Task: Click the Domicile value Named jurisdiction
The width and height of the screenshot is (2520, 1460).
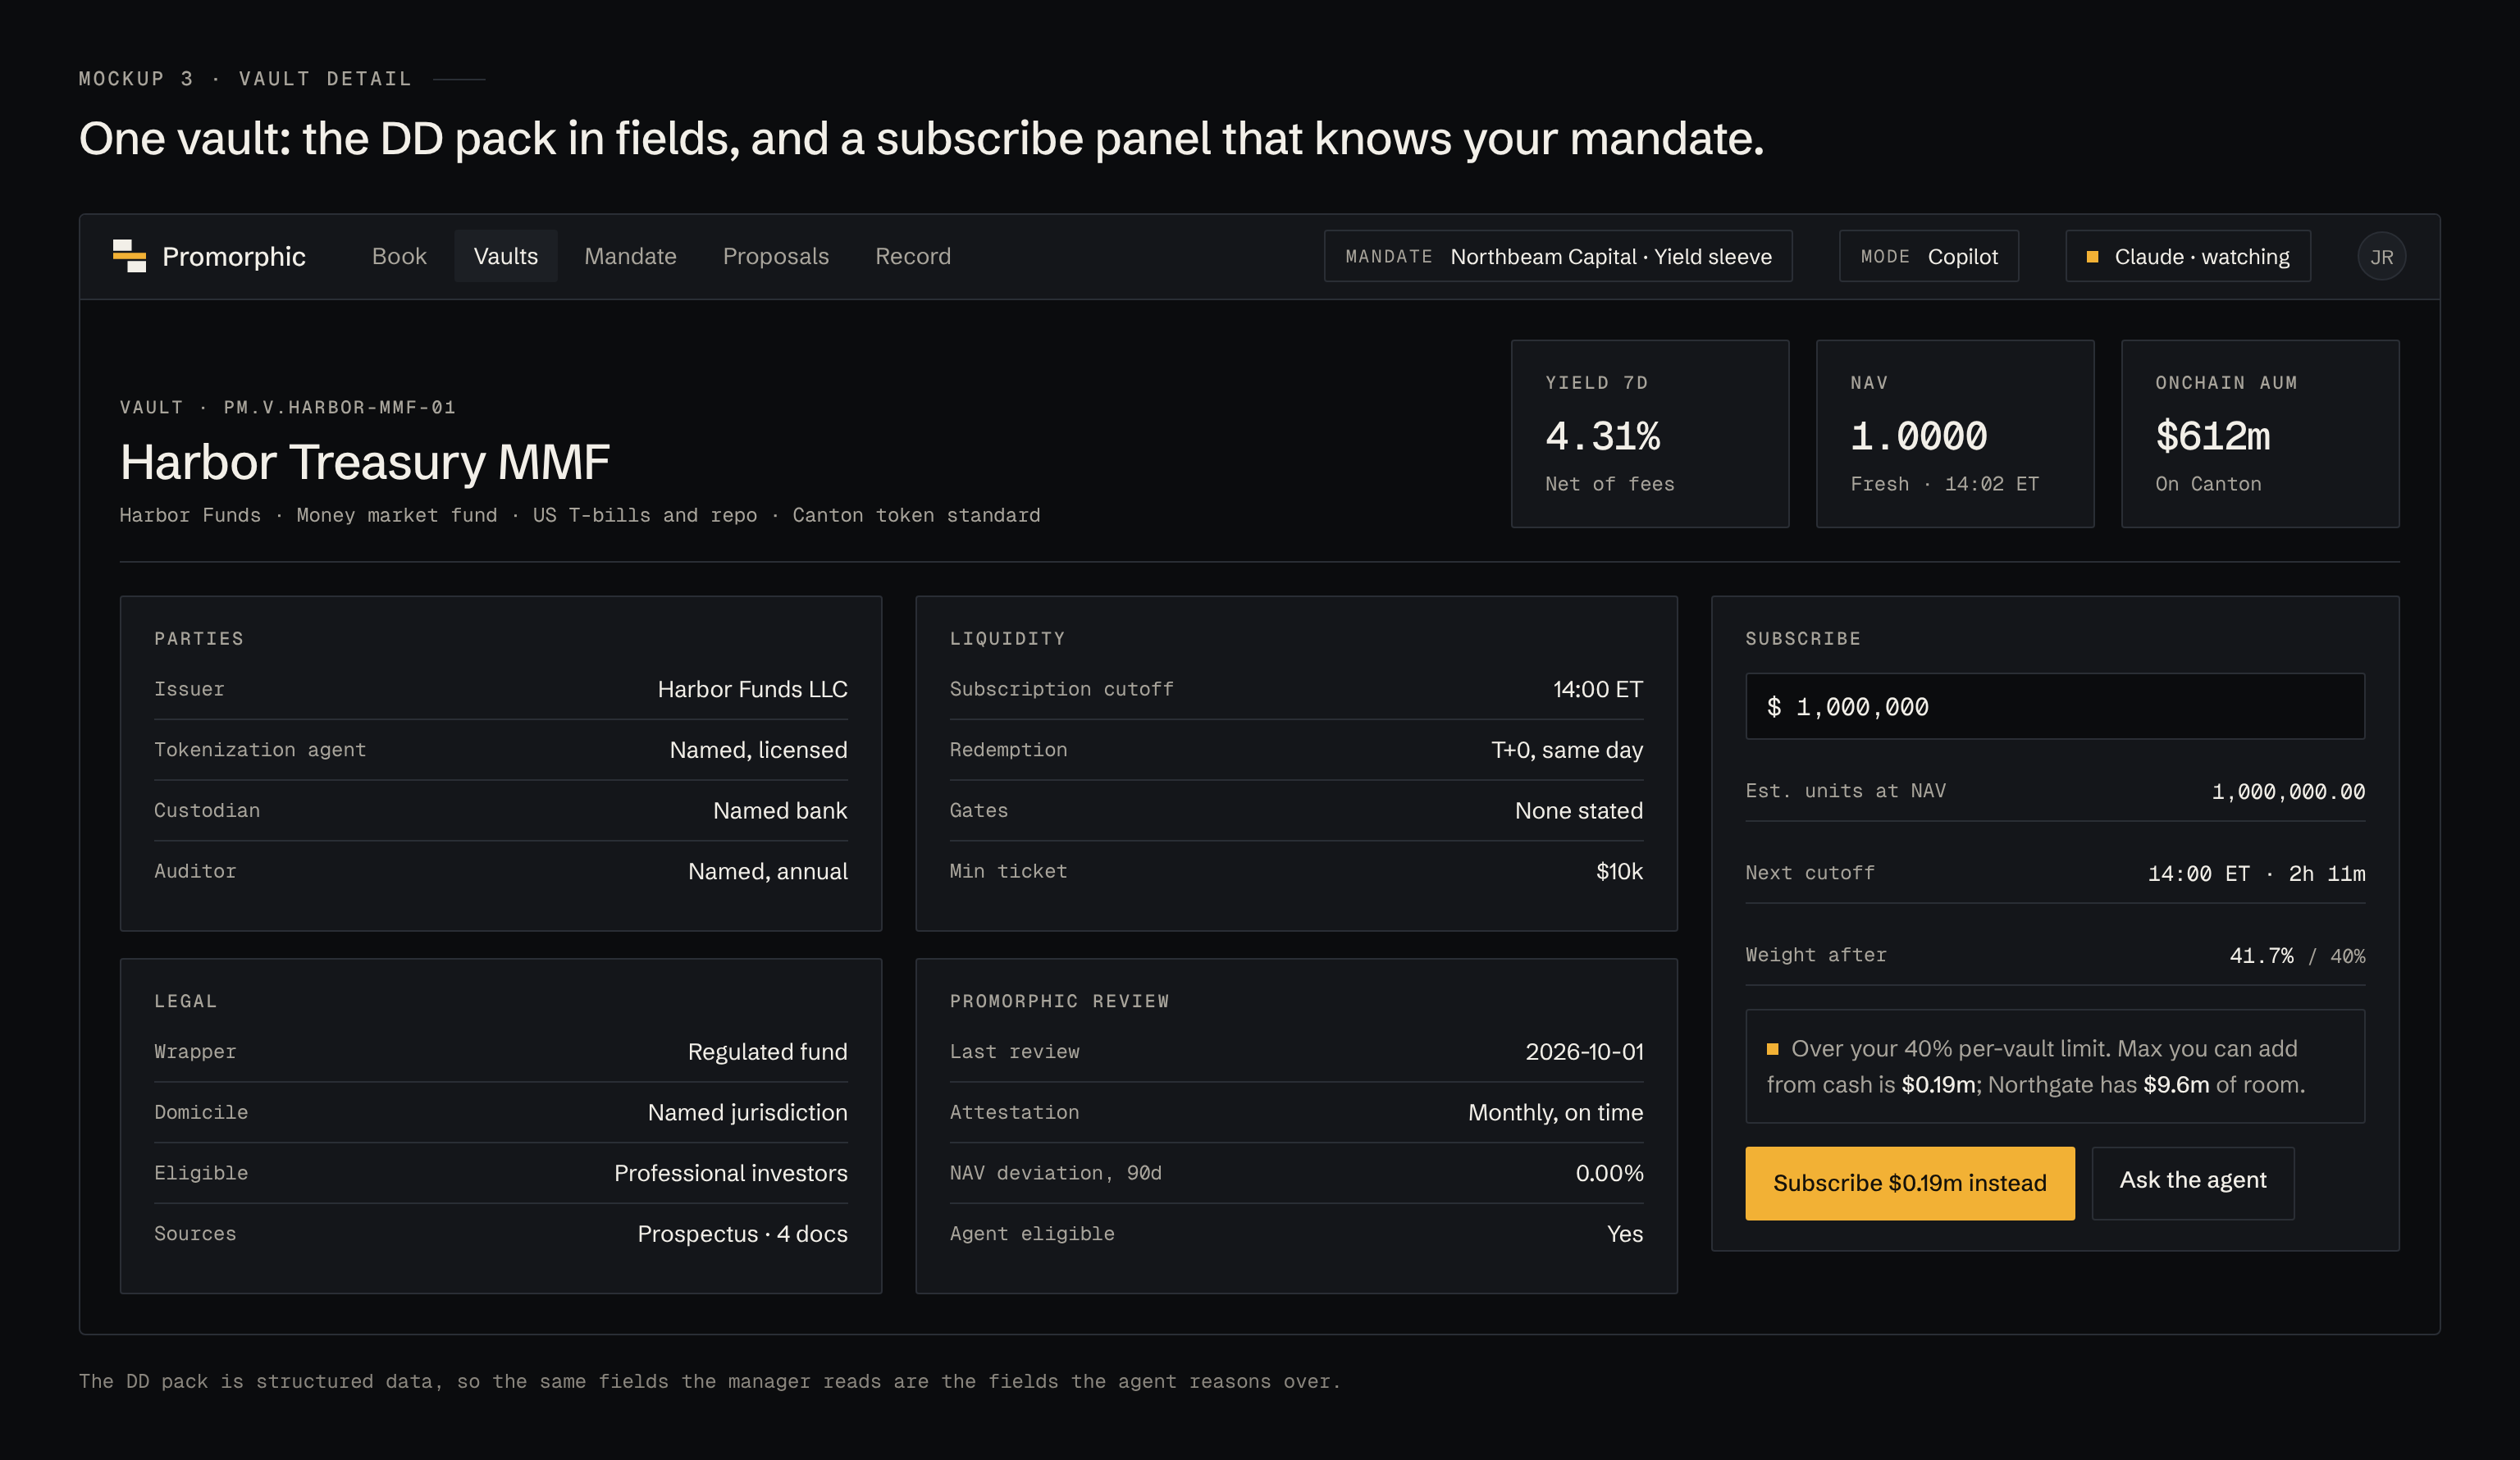Action: tap(747, 1113)
